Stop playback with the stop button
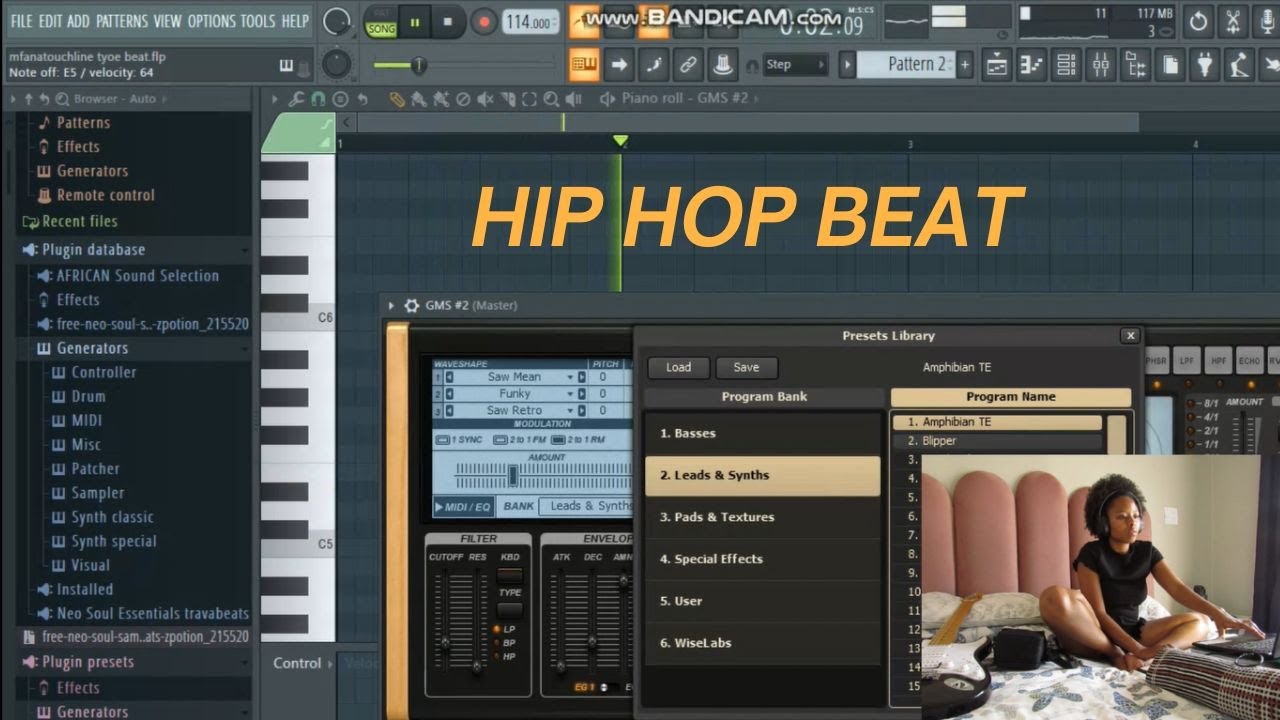Screen dimensions: 1280x720 pos(447,22)
